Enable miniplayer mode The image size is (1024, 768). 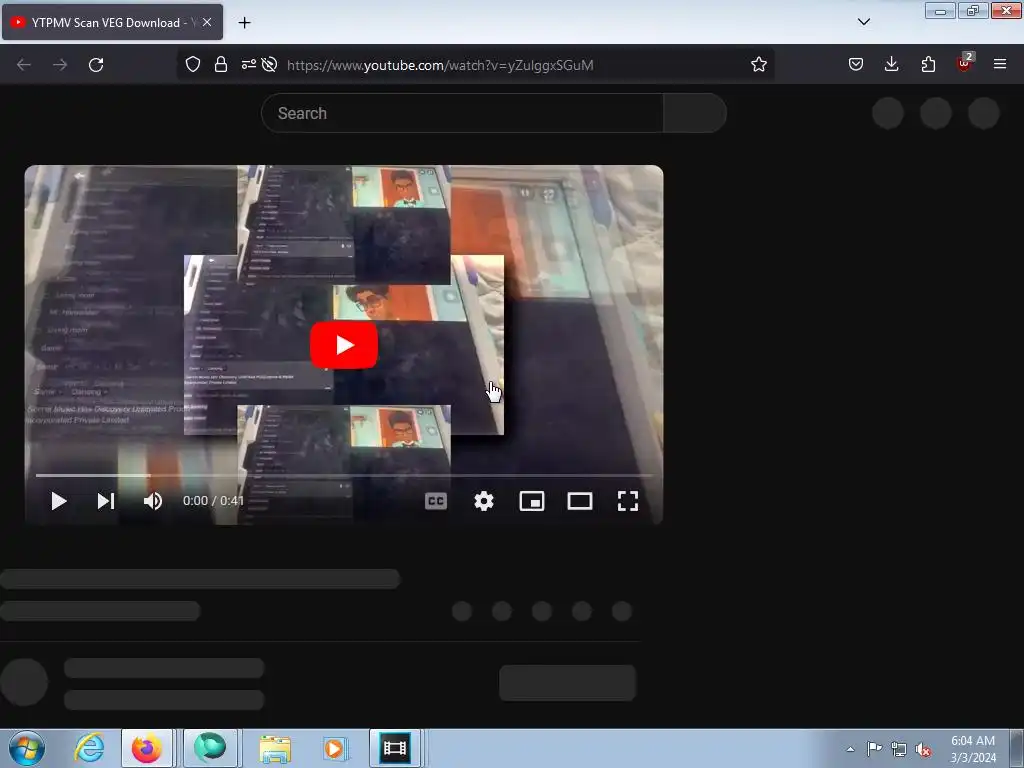point(532,501)
